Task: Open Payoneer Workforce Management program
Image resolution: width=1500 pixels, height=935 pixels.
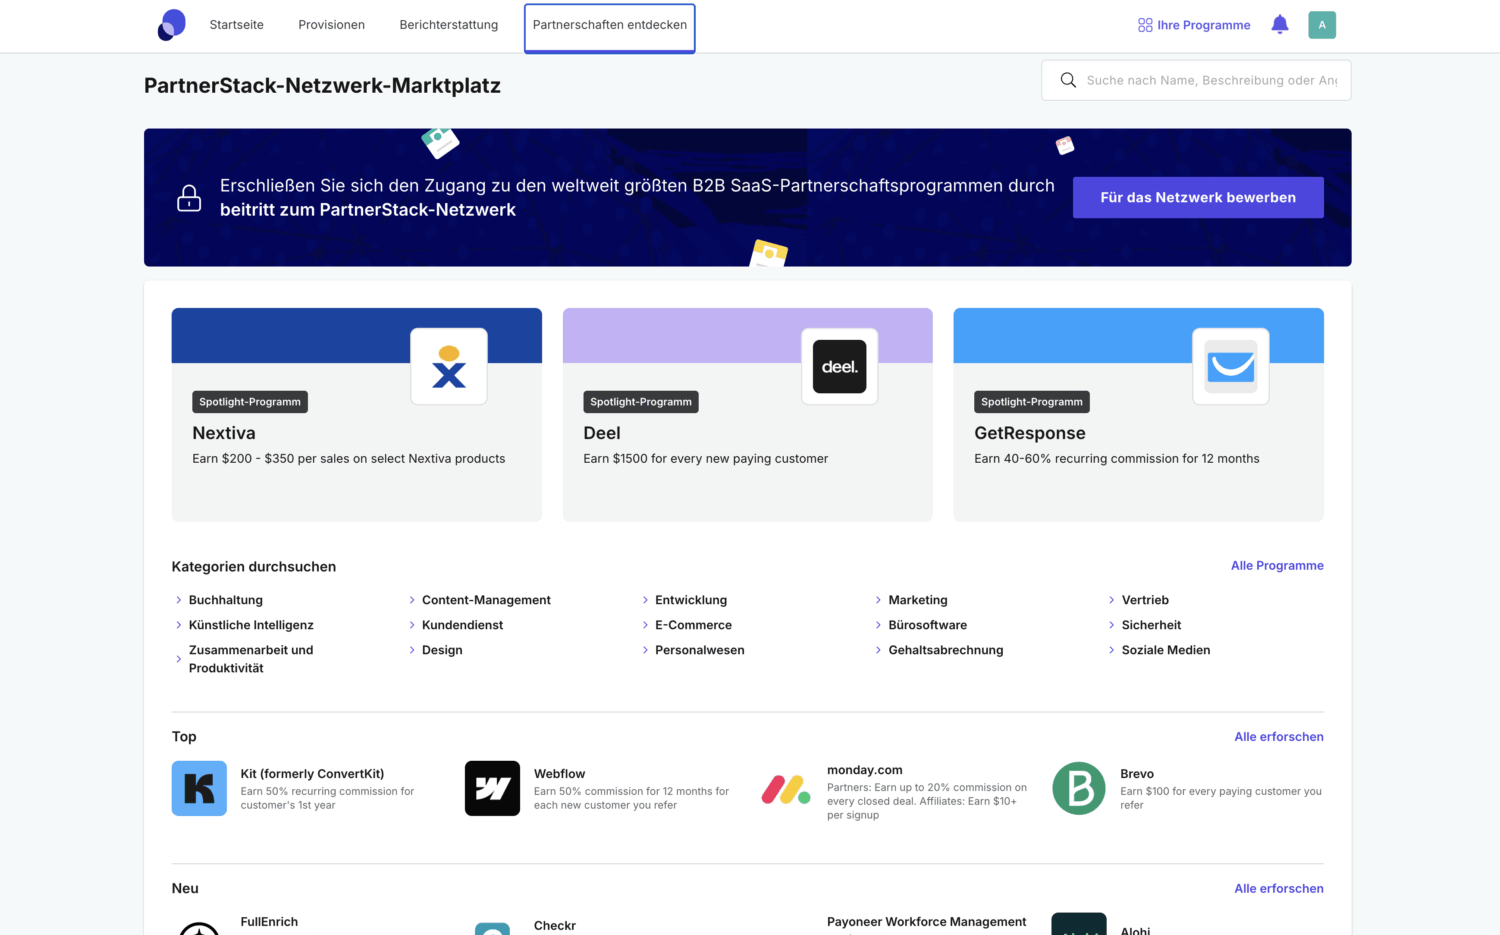Action: 927,922
